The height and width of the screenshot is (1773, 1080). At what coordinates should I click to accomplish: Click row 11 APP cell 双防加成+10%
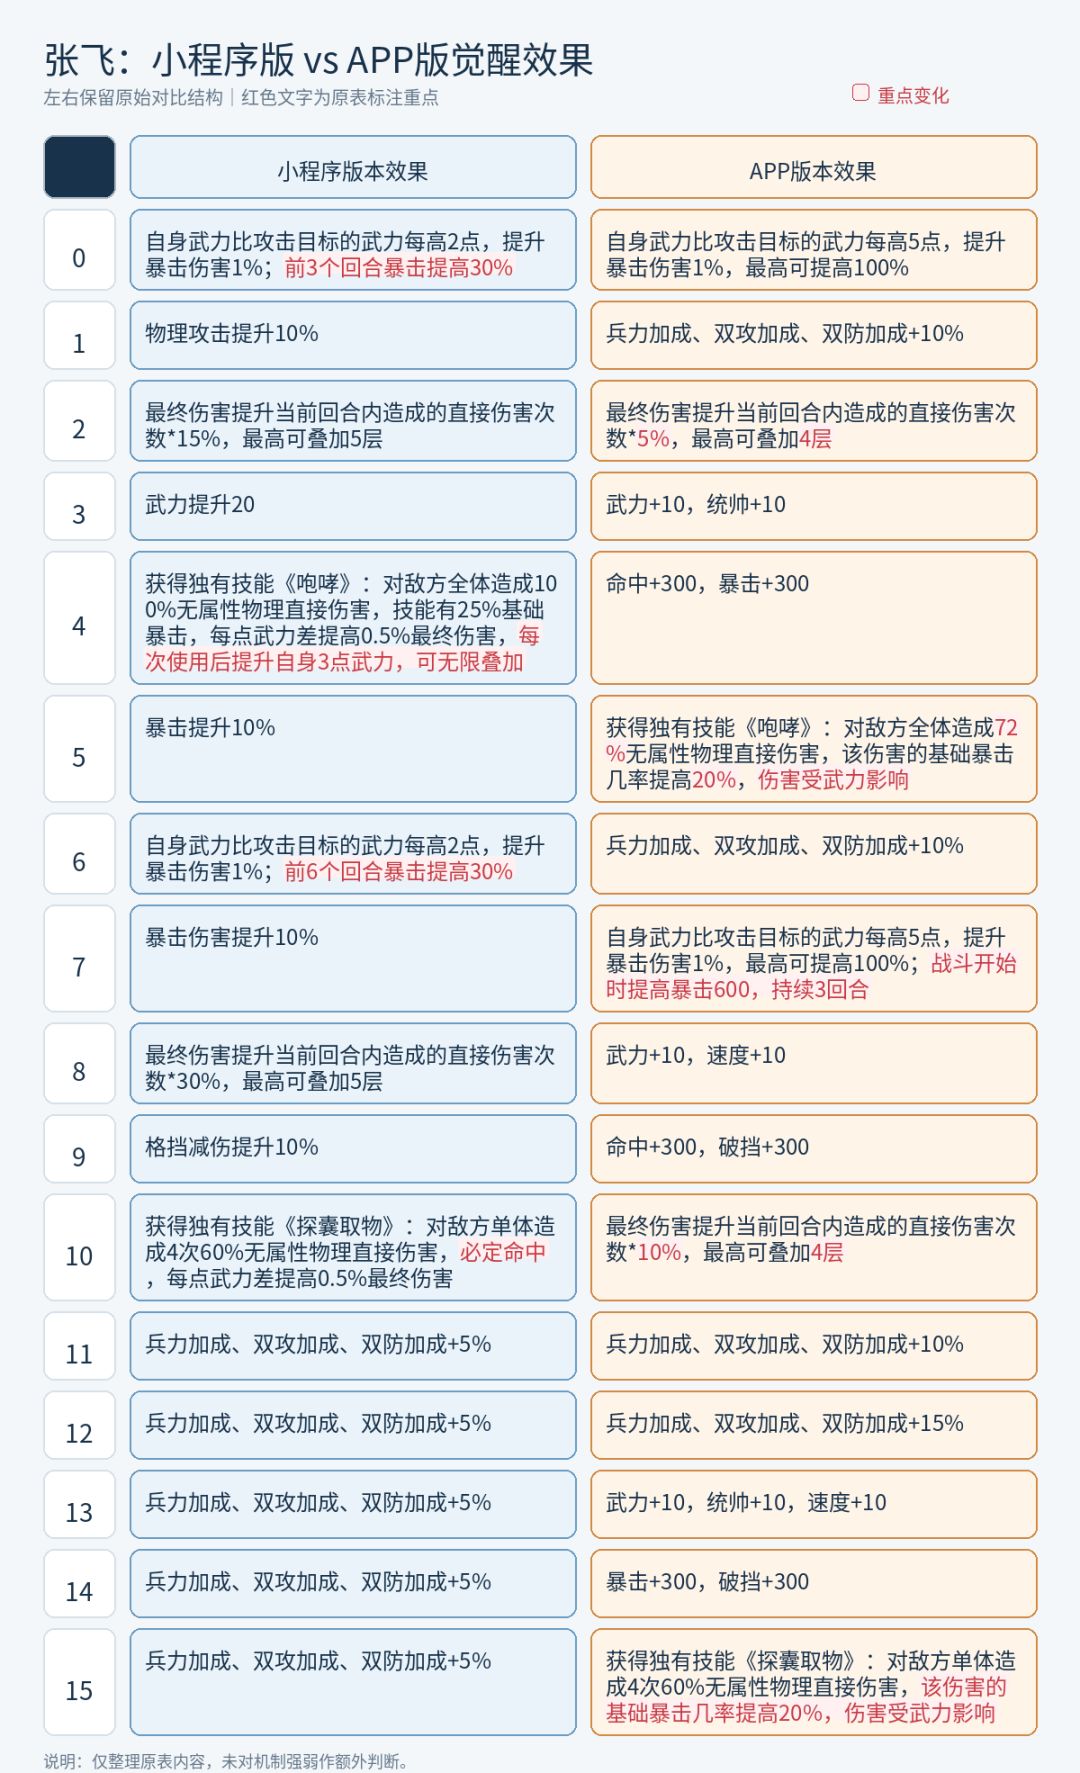click(x=813, y=1346)
